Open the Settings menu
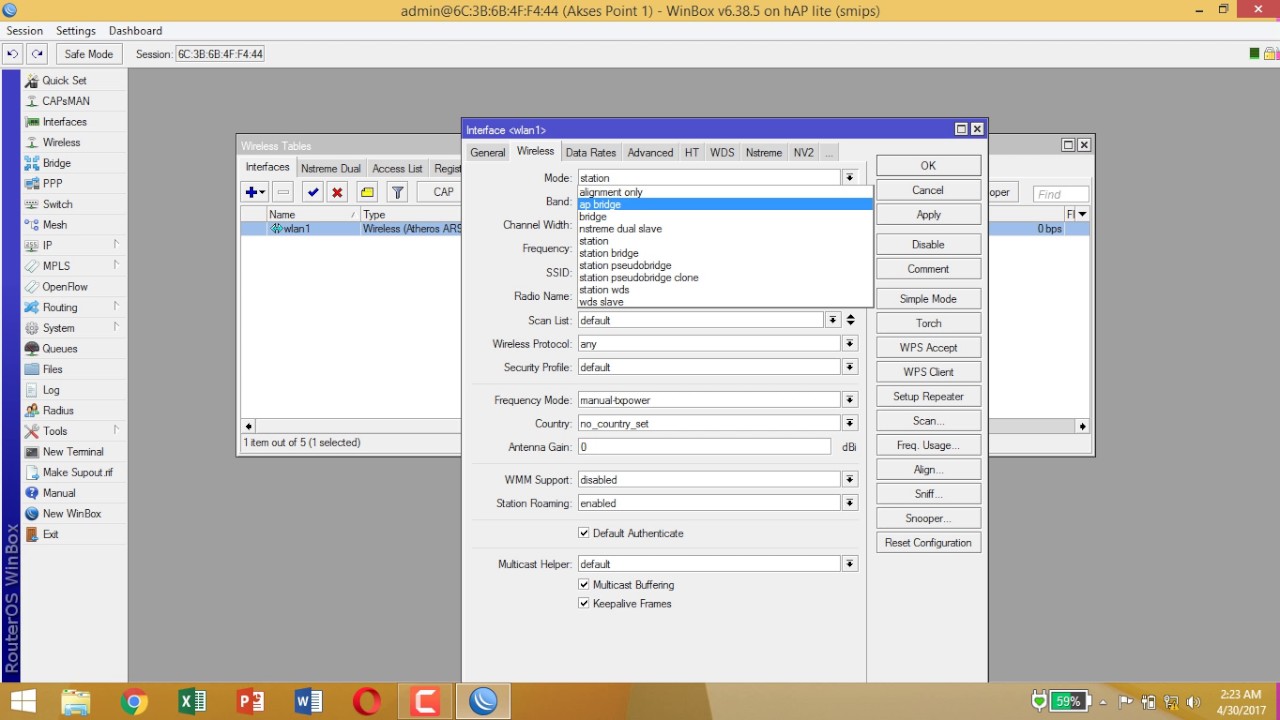 tap(76, 31)
